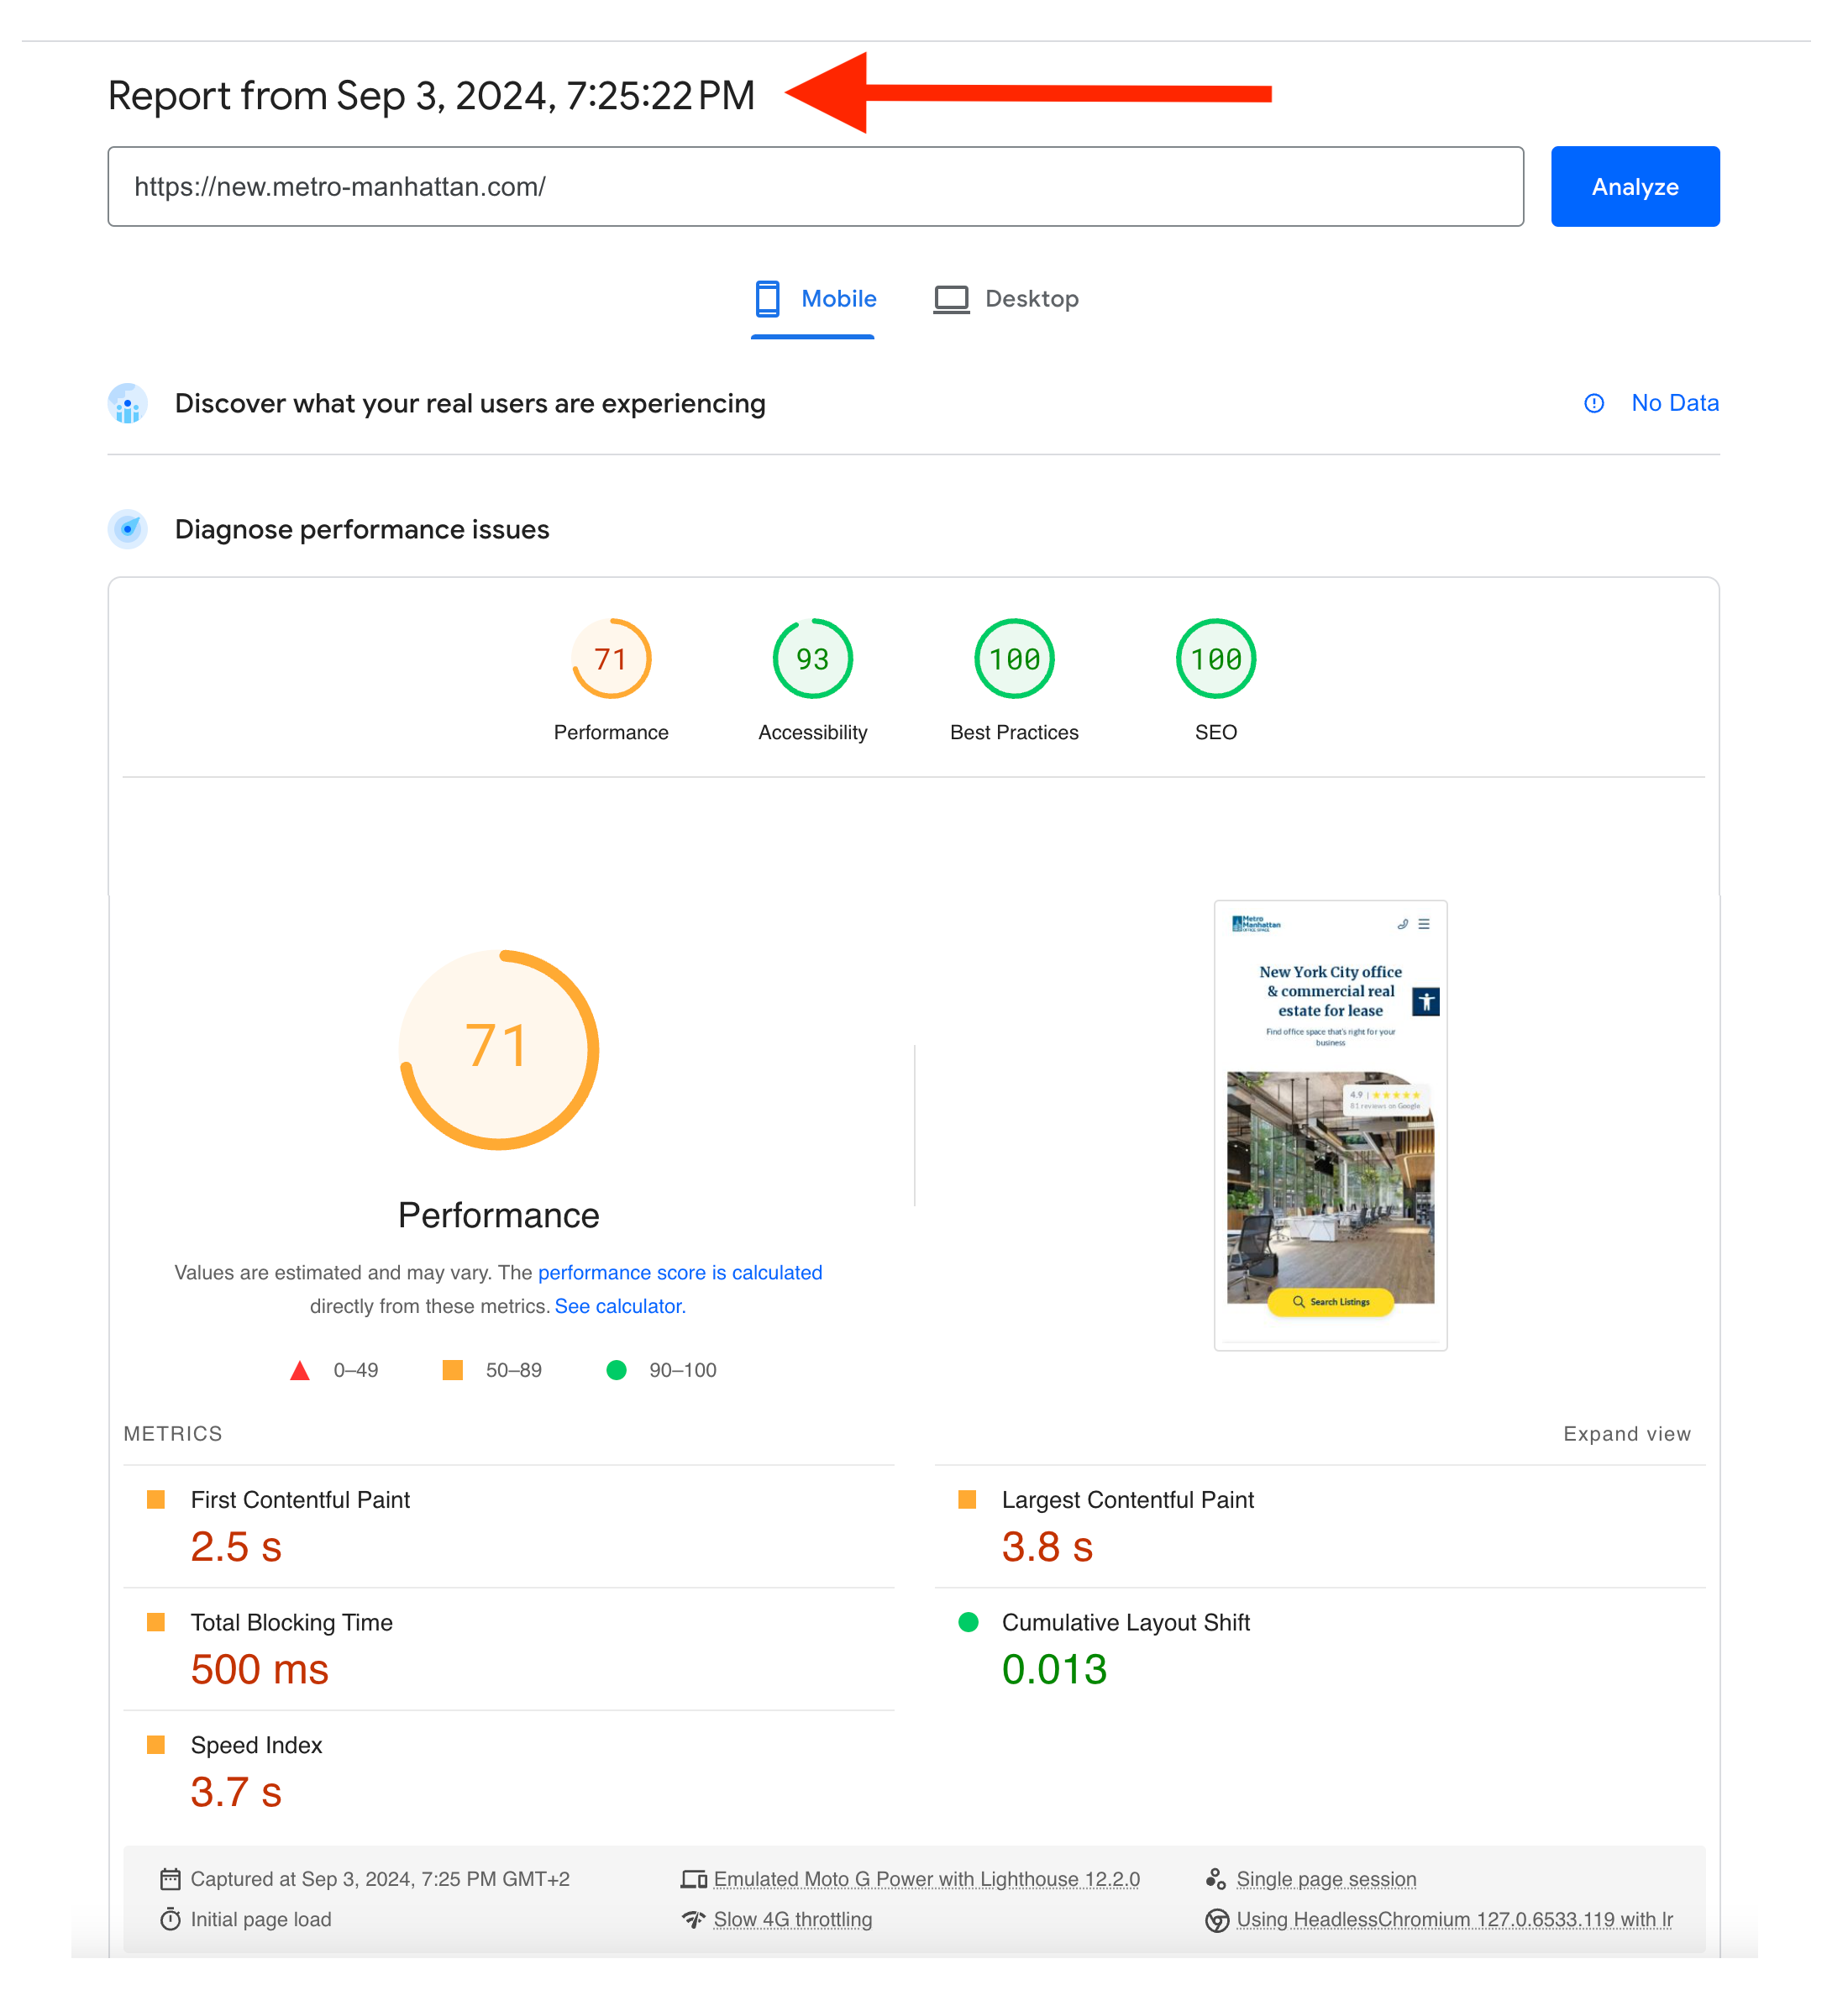Click orange square beside Total Blocking Time
The width and height of the screenshot is (1848, 2006).
[x=156, y=1622]
